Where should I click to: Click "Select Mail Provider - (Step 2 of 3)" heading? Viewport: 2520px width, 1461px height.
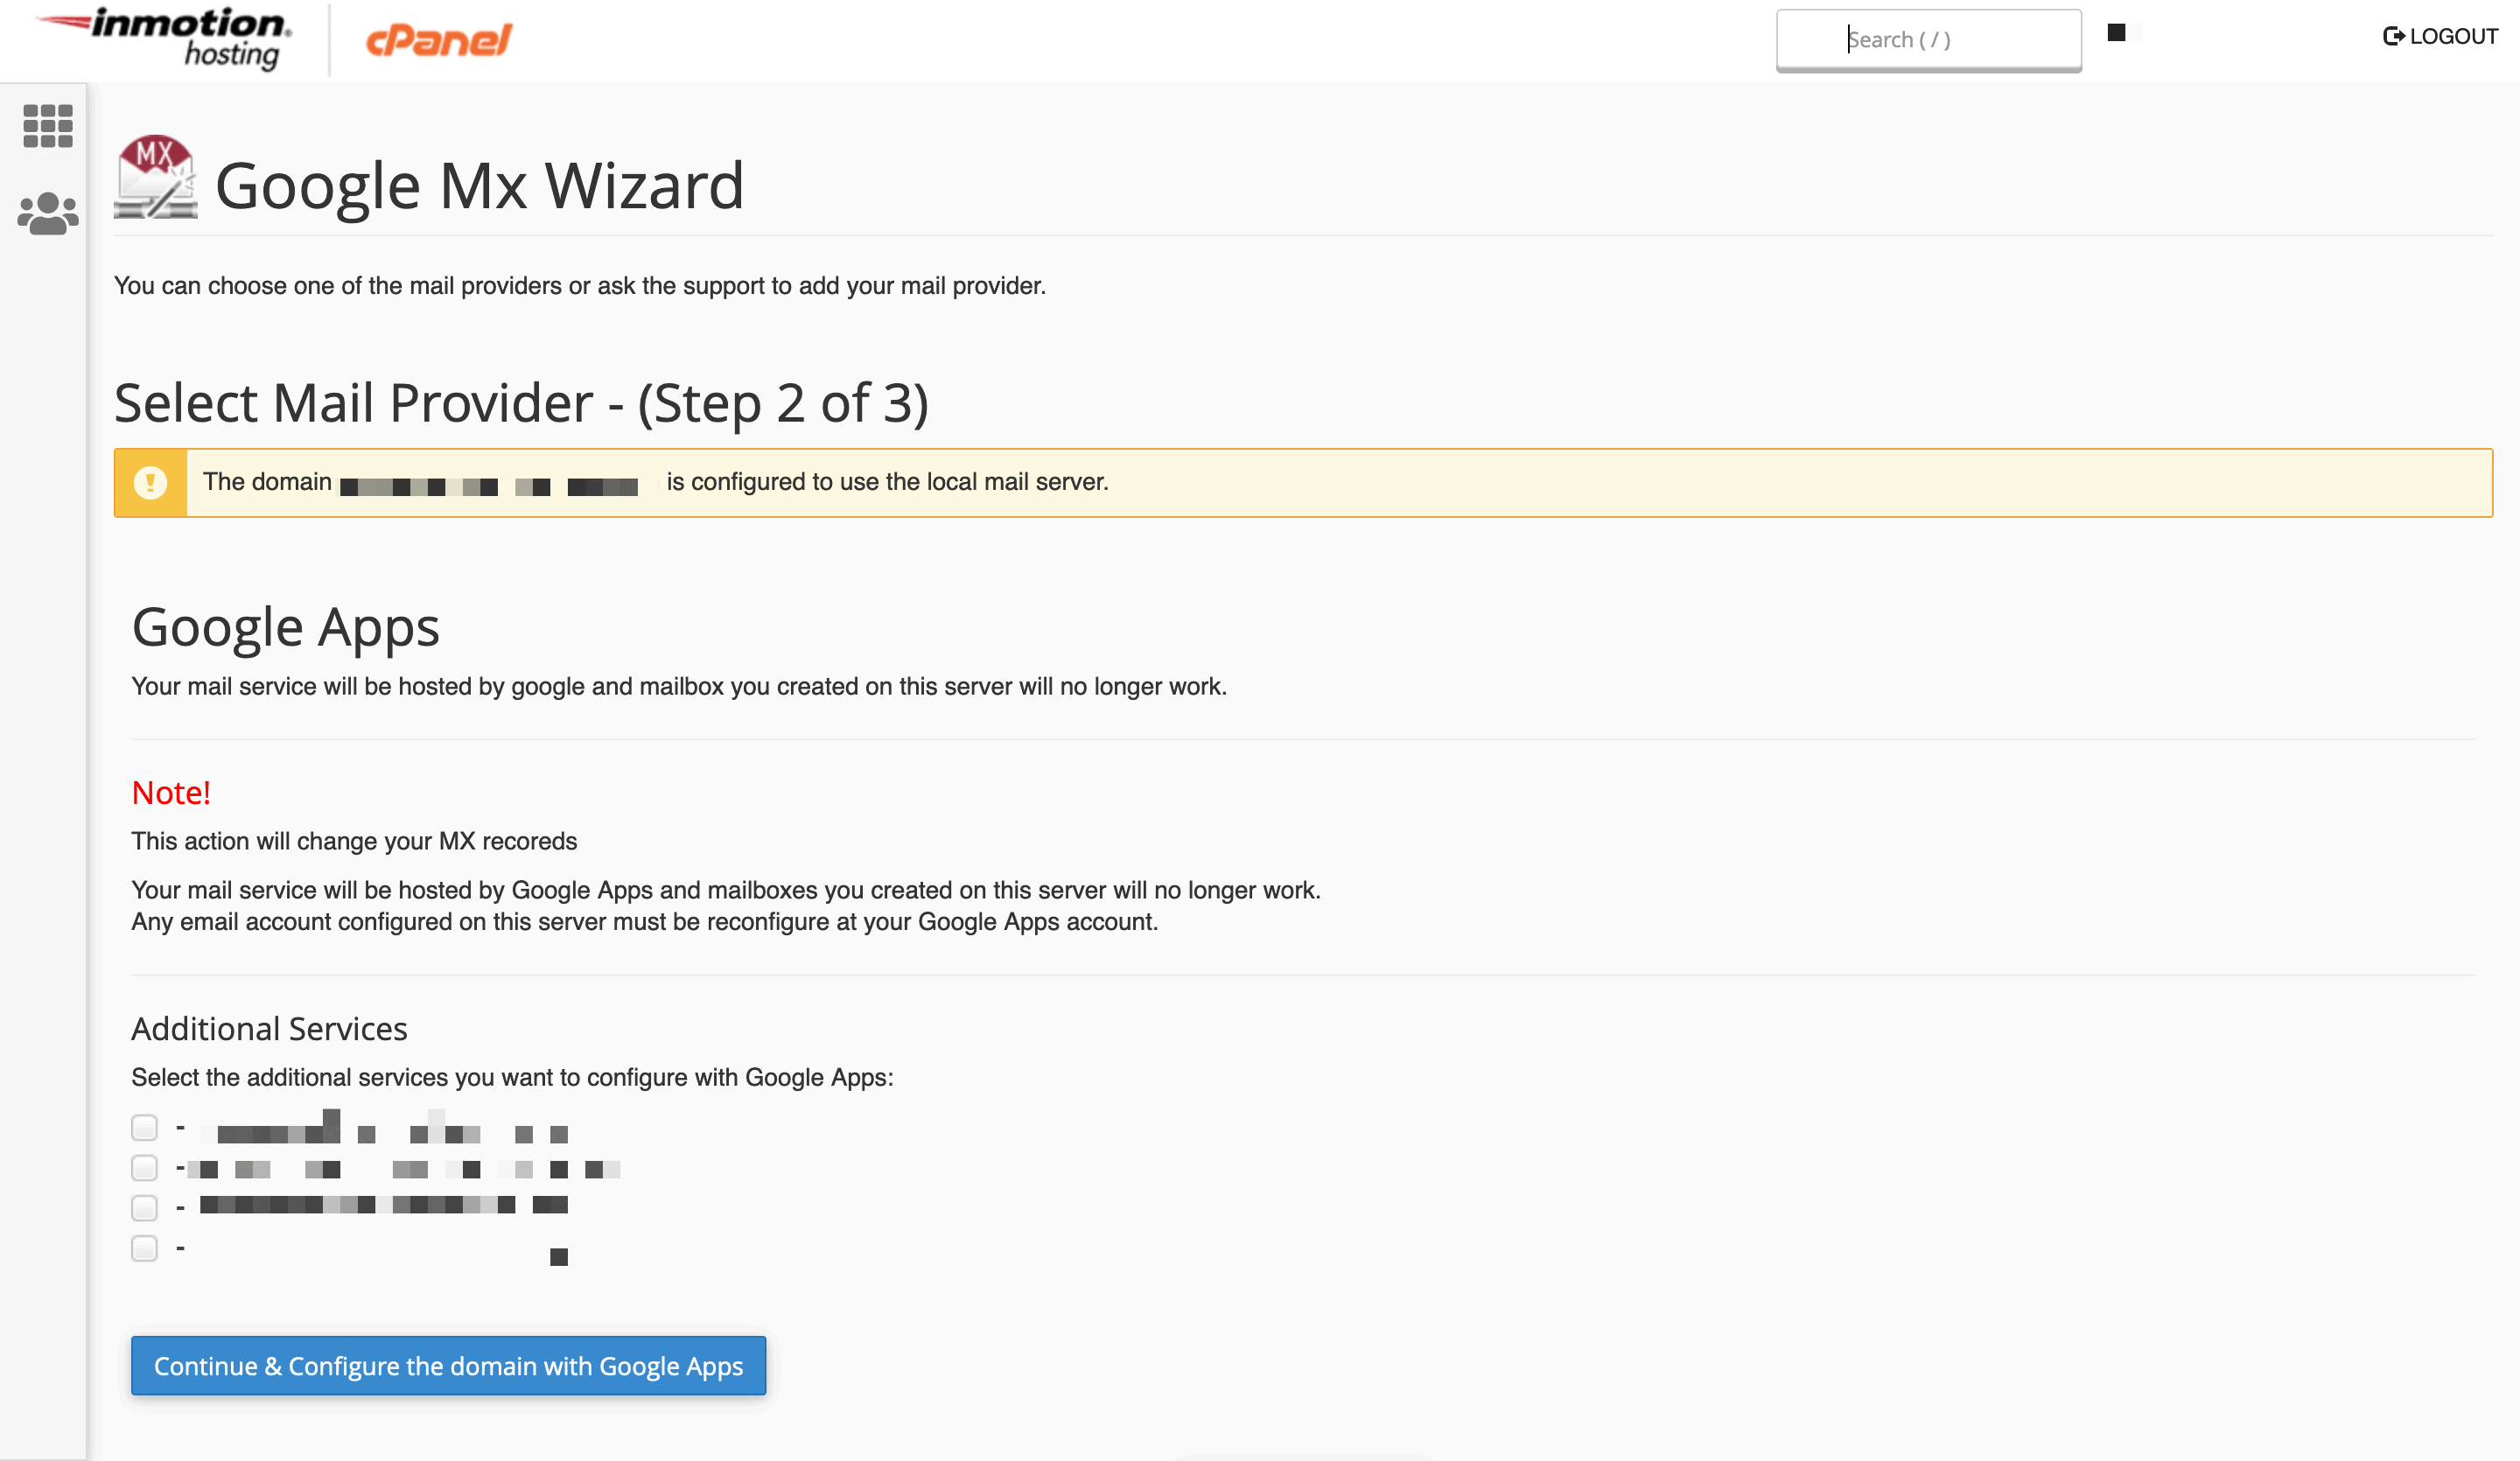(521, 403)
